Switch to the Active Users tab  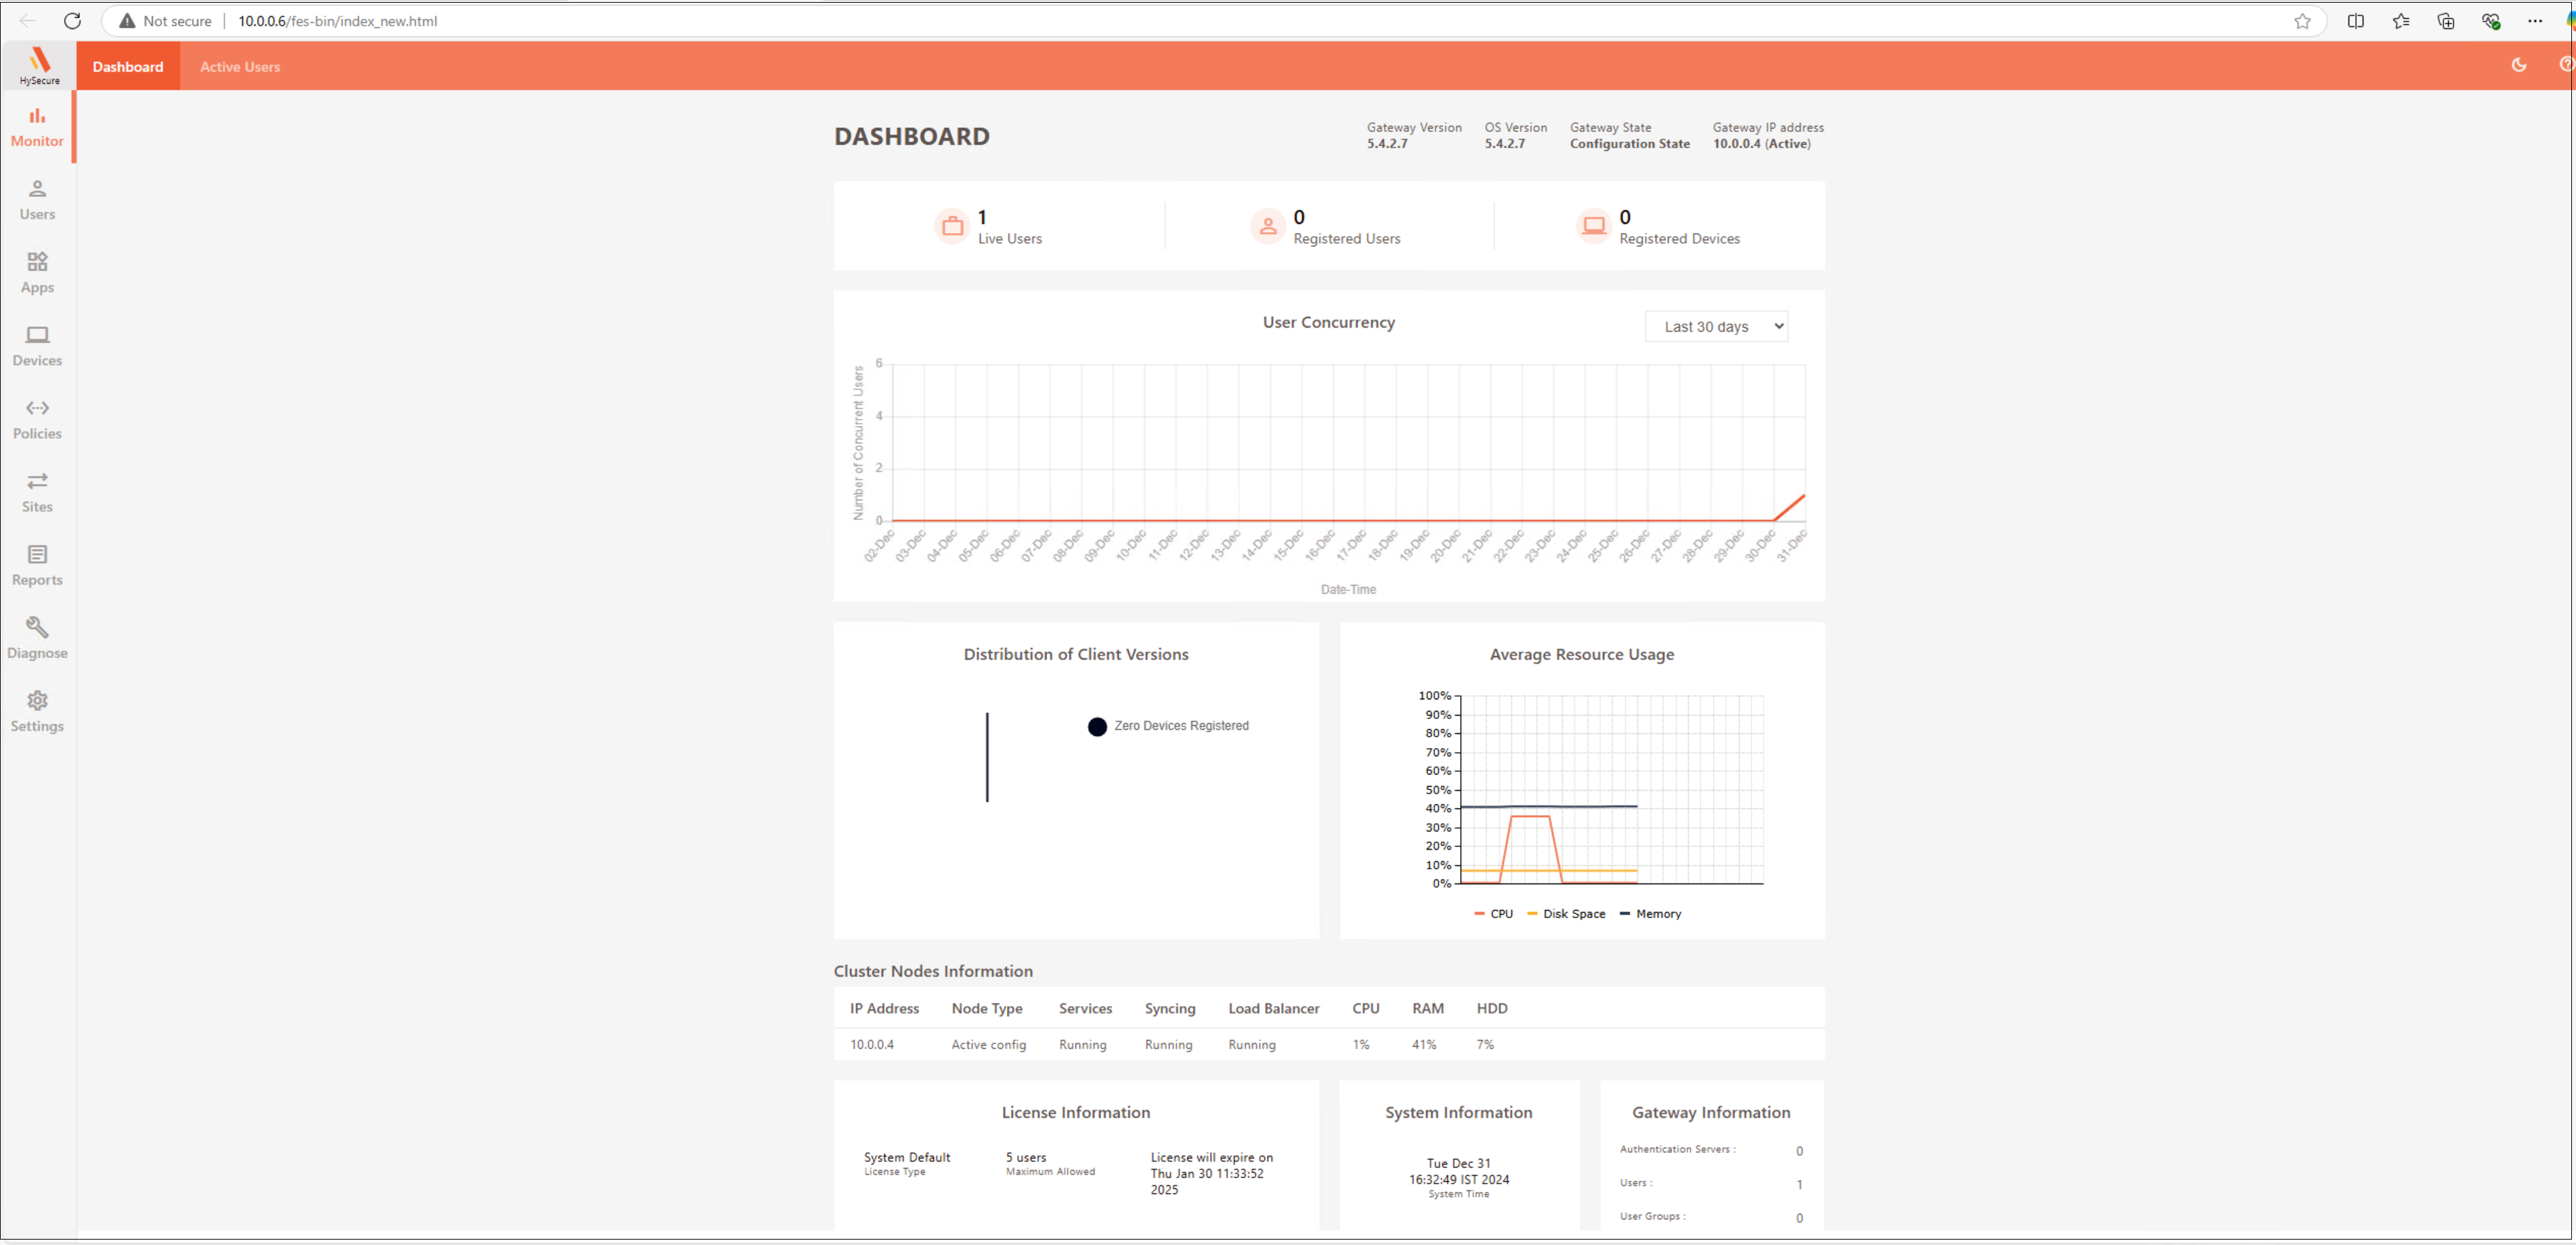click(x=240, y=66)
